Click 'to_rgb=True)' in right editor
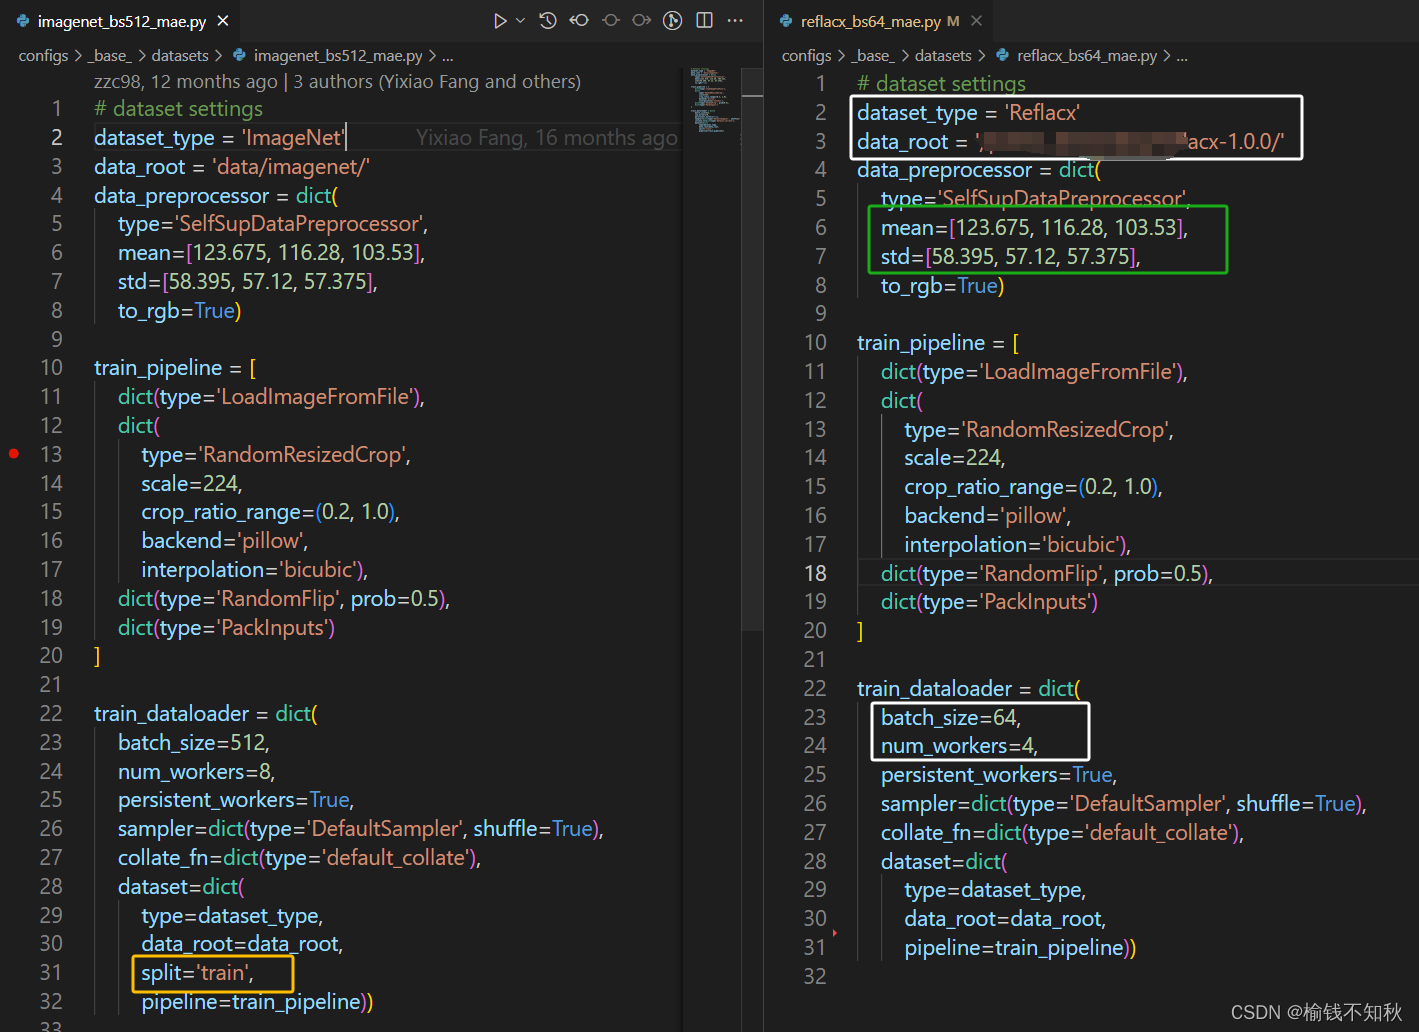 pyautogui.click(x=942, y=286)
